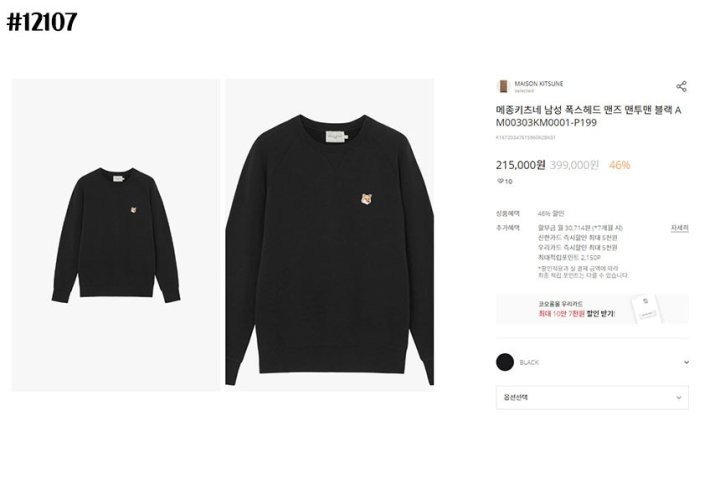Click the product title with code M00303KM0001-P199
Screen dimensions: 720x493
coord(589,116)
